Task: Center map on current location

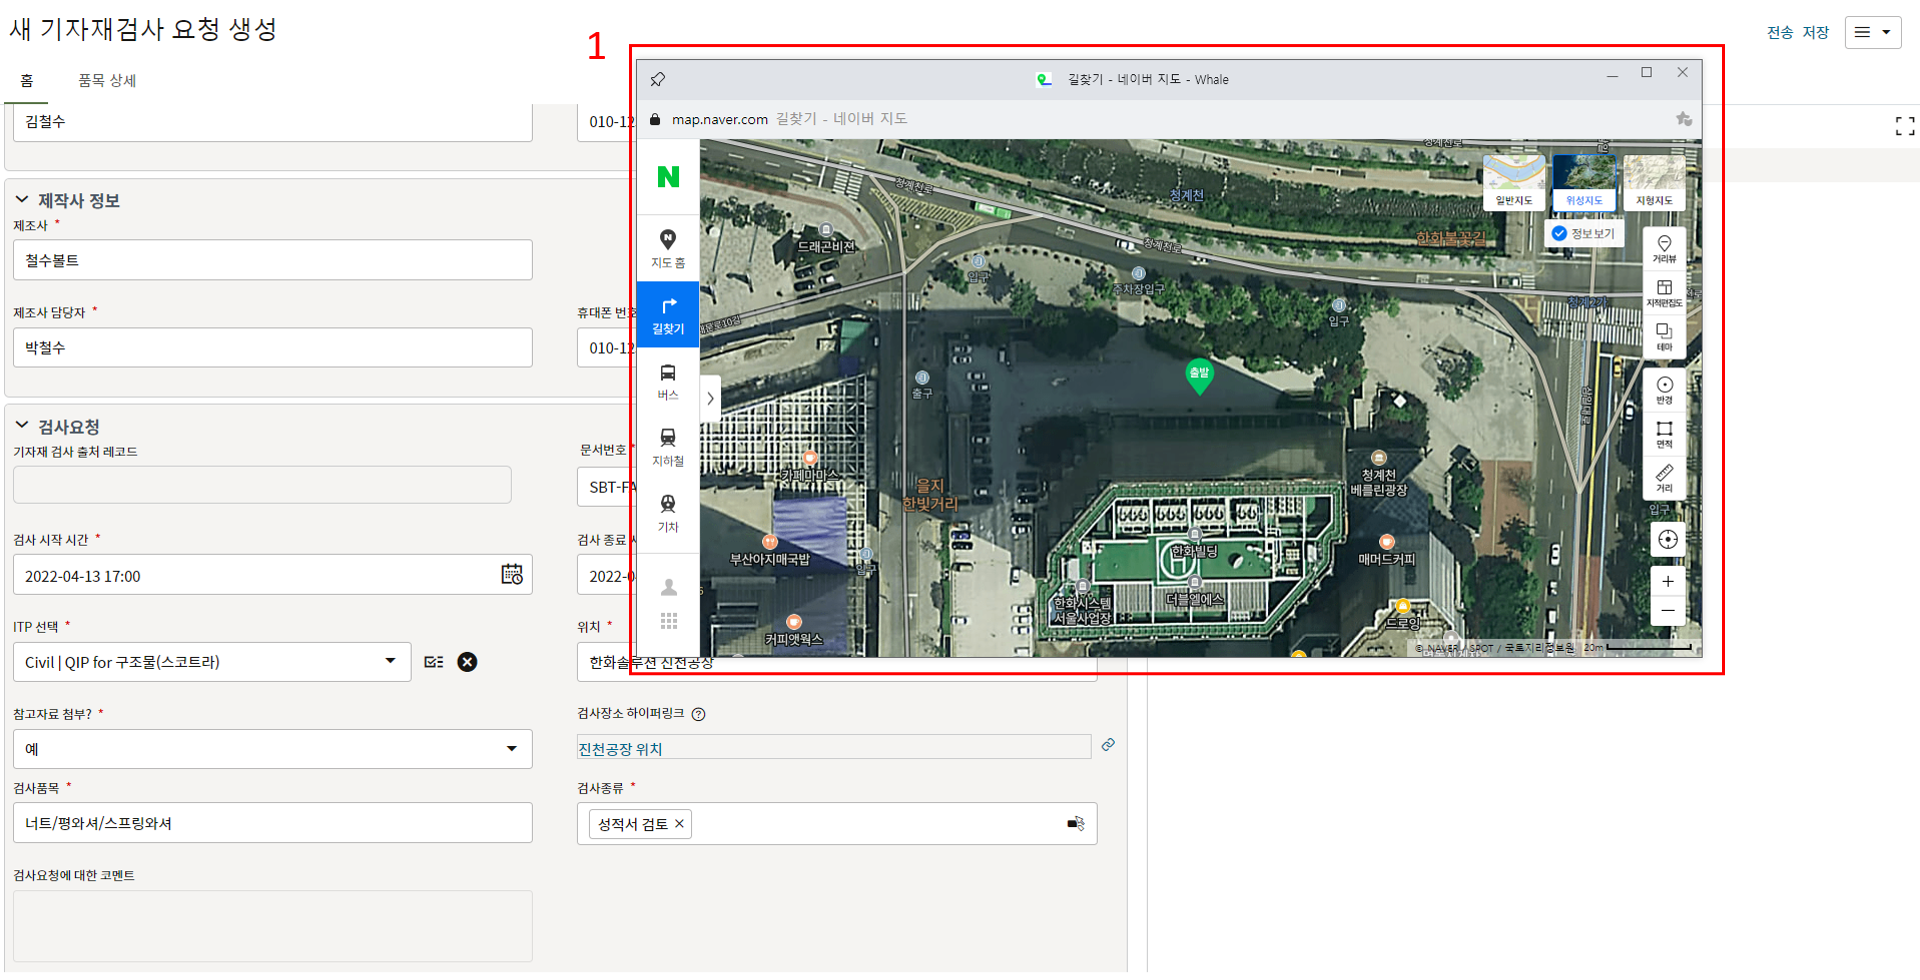Action: (x=1667, y=540)
